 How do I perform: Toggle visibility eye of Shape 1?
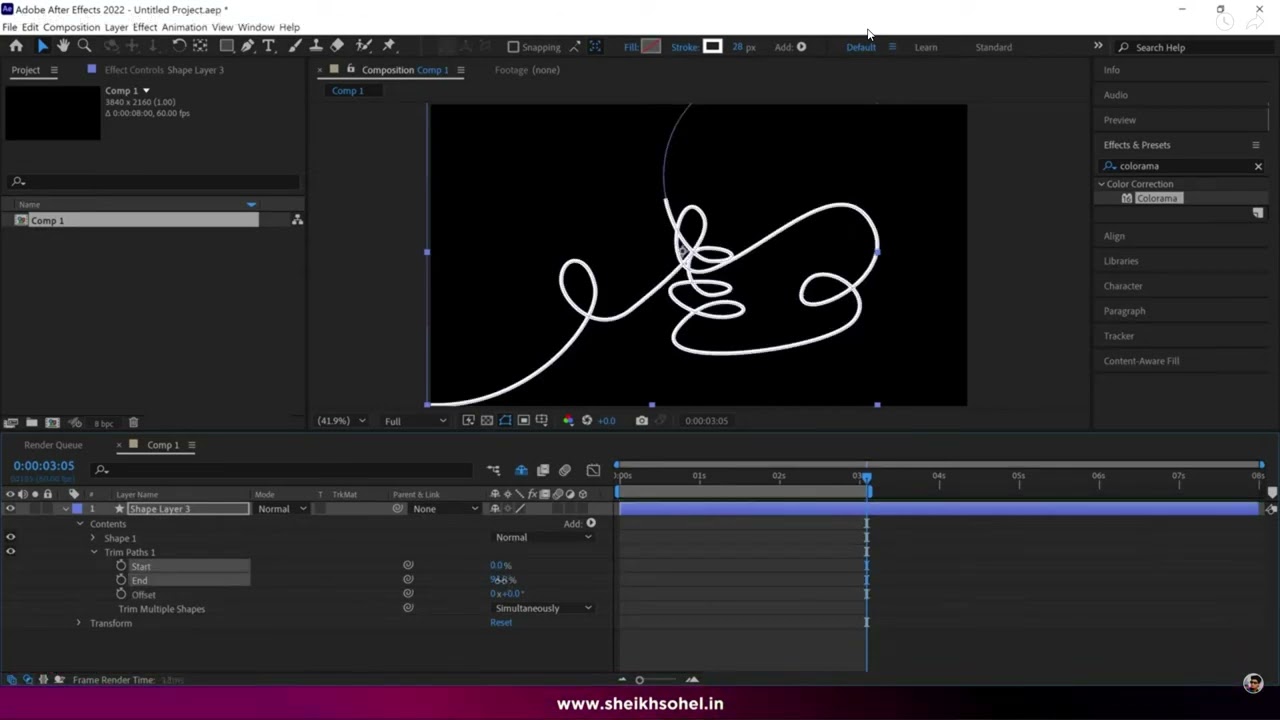[10, 537]
